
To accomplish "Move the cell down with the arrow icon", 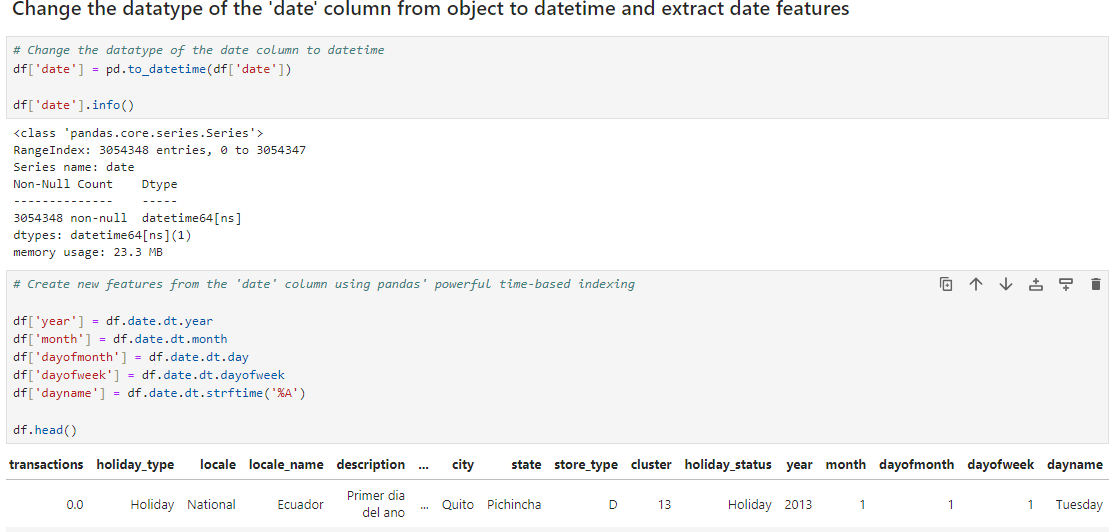I will coord(1006,284).
